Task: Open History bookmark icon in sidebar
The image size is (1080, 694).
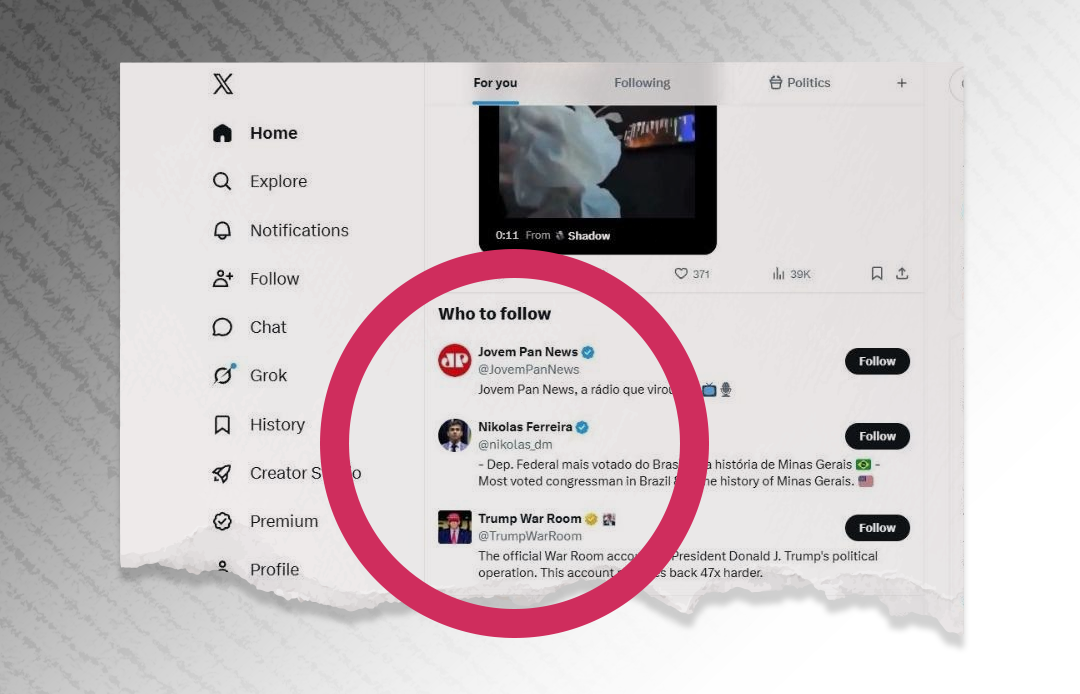Action: 222,424
